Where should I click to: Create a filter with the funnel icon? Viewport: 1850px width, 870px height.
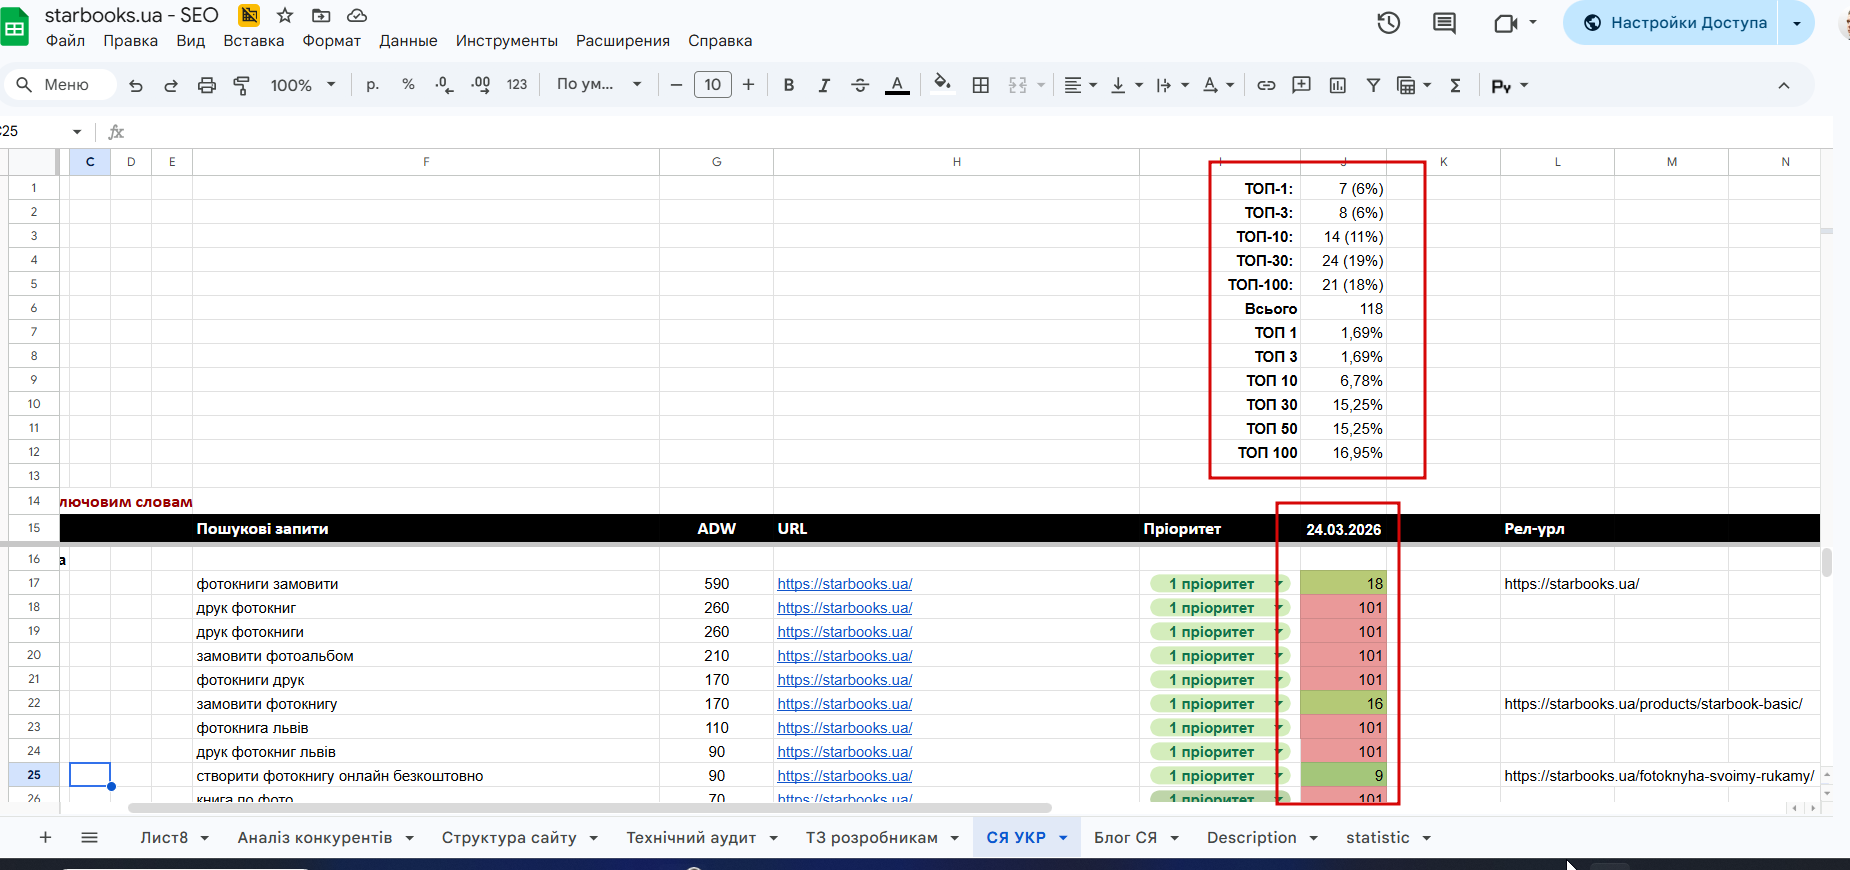point(1373,86)
